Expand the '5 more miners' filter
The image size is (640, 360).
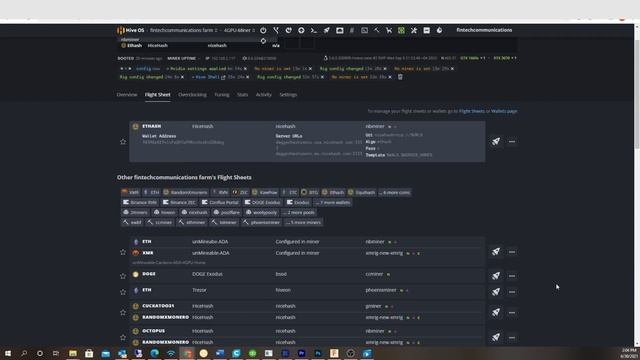click(x=303, y=222)
